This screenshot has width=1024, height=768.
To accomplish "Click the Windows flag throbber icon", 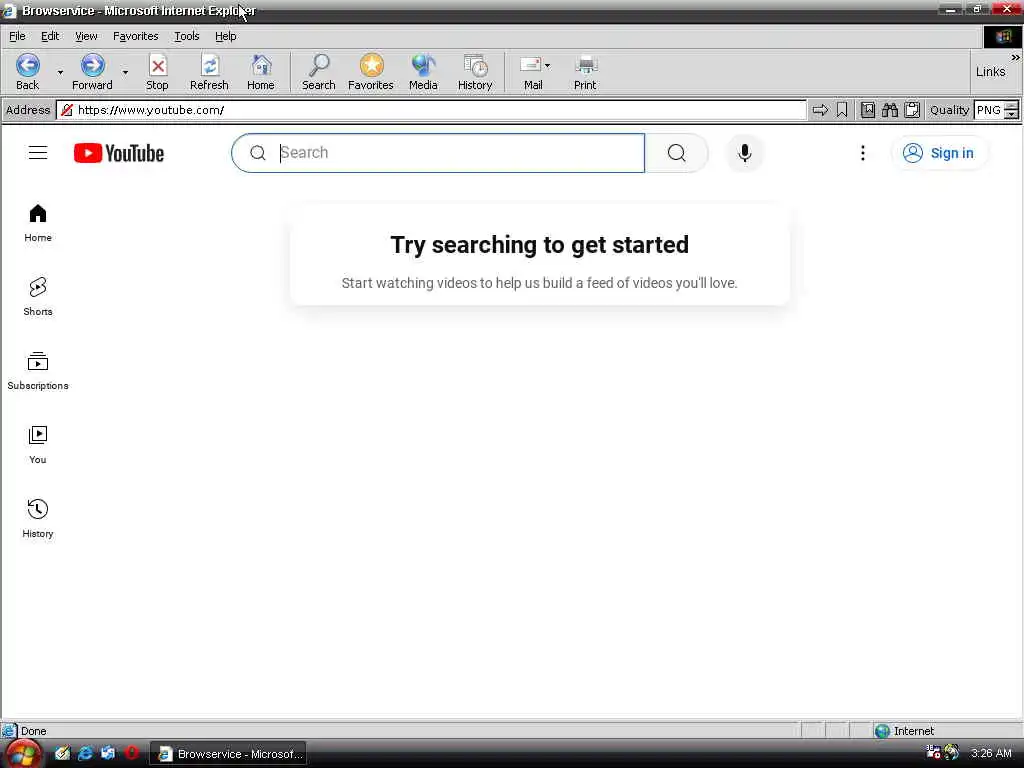I will coord(1003,37).
